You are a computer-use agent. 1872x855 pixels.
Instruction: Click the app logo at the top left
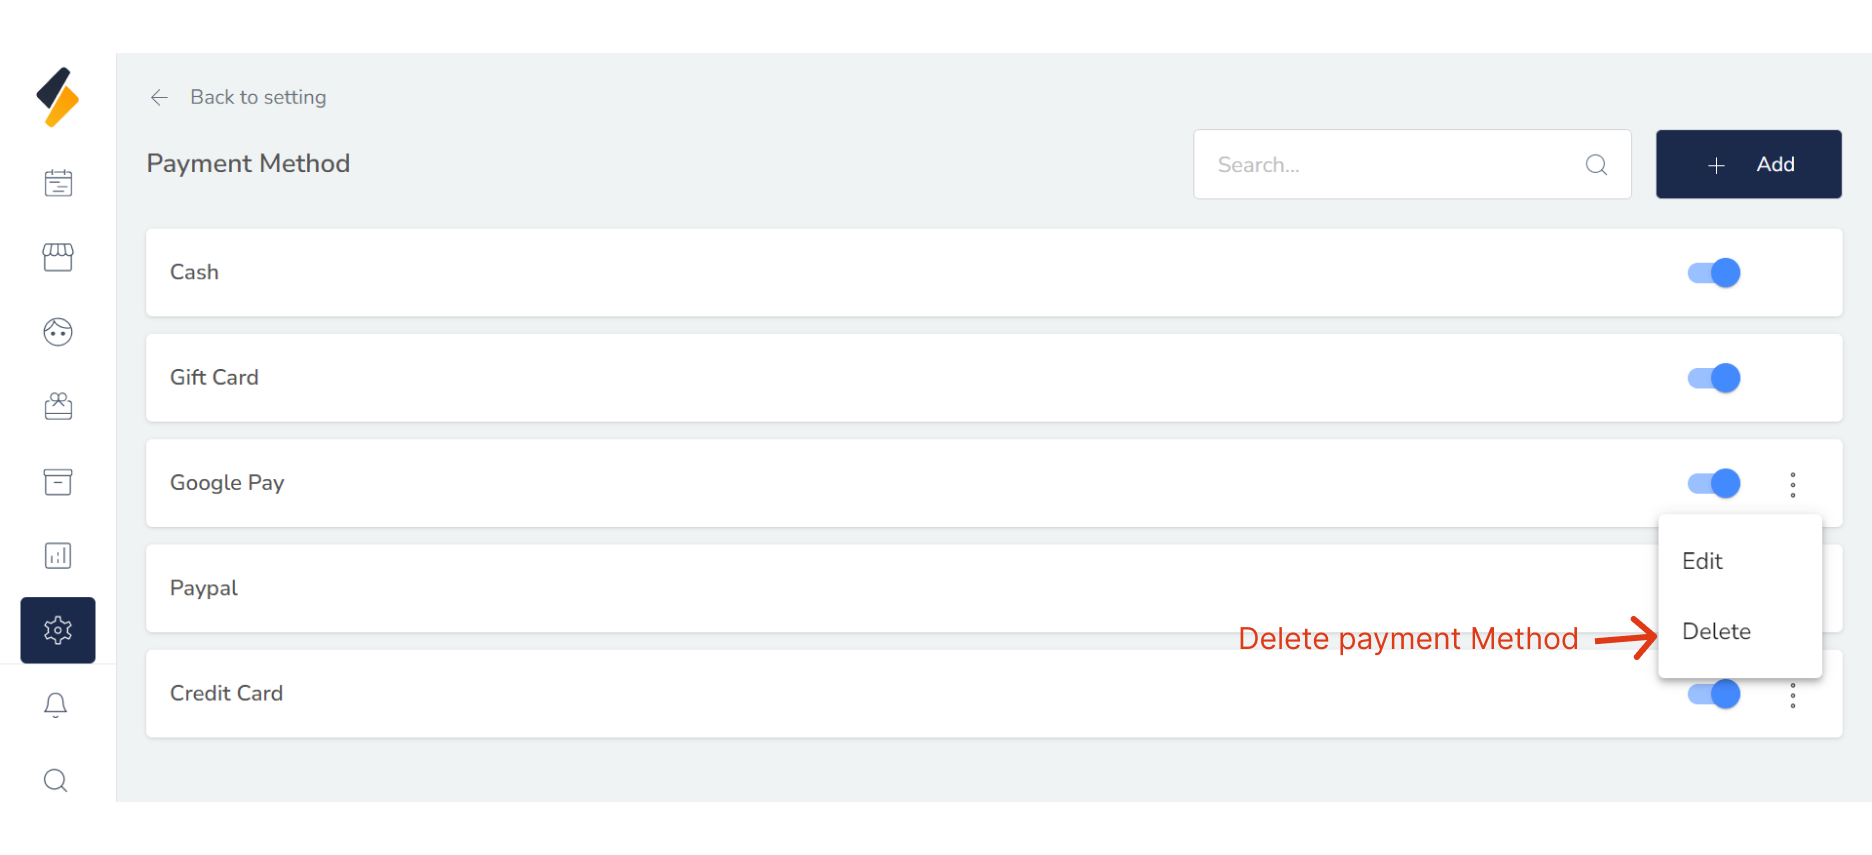(57, 96)
